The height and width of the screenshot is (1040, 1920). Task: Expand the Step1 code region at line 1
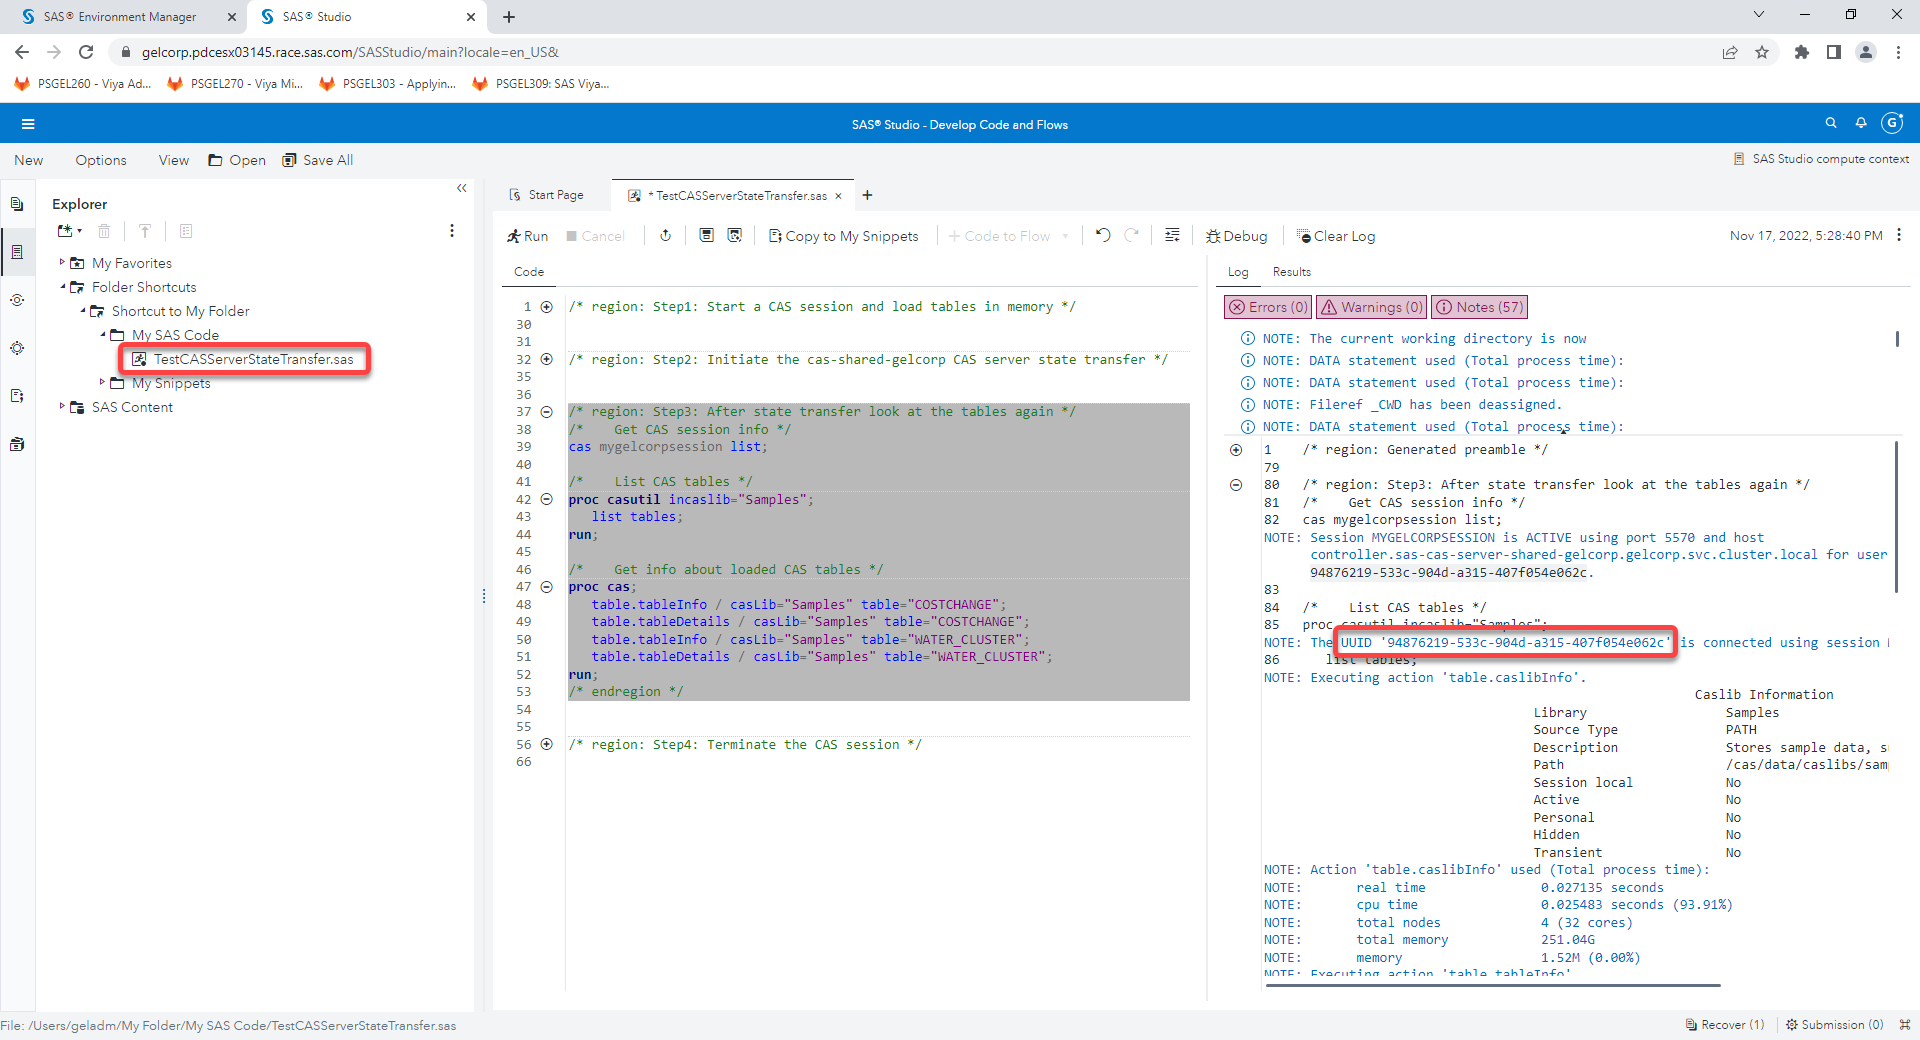[x=547, y=307]
